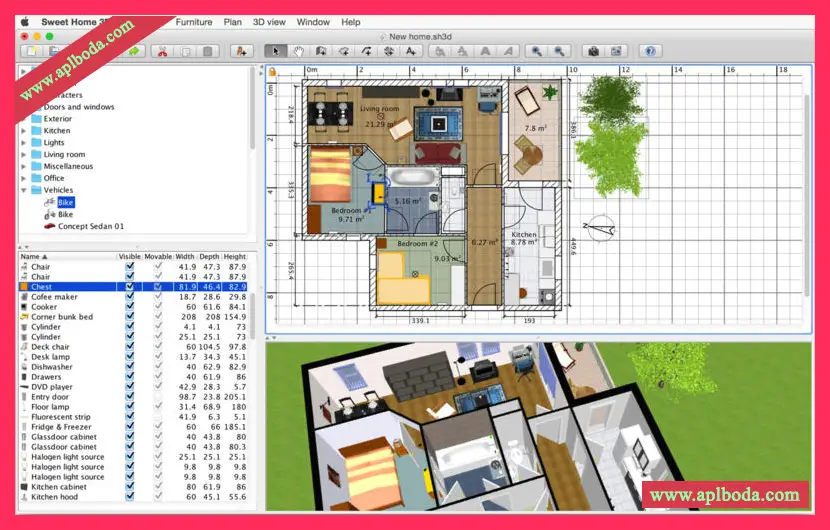Image resolution: width=830 pixels, height=530 pixels.
Task: Open the Furniture menu
Action: [193, 21]
